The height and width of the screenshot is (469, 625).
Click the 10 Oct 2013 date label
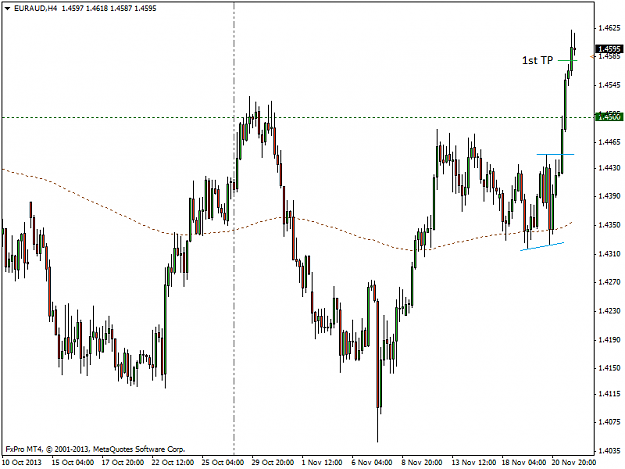pyautogui.click(x=22, y=462)
